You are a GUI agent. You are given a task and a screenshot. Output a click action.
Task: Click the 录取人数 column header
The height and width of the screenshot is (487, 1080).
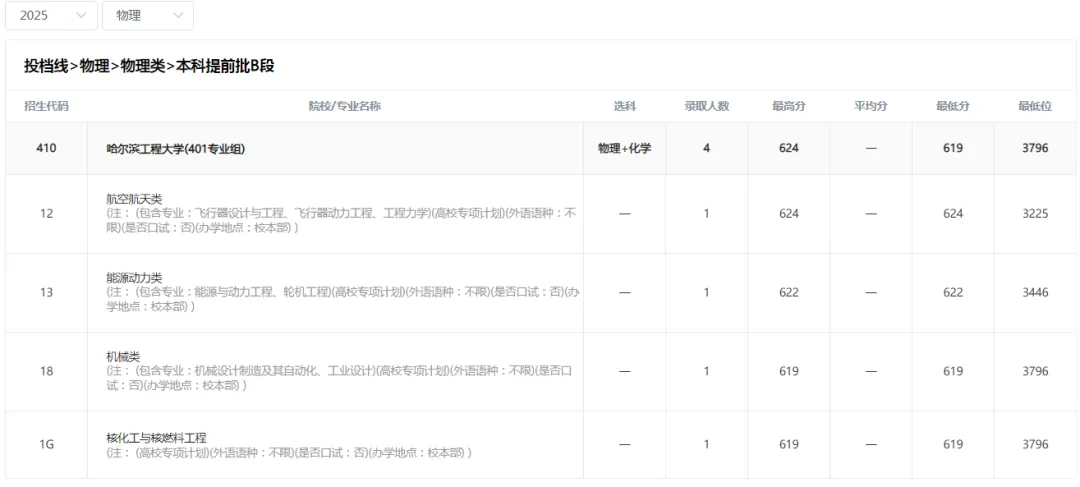pos(707,106)
